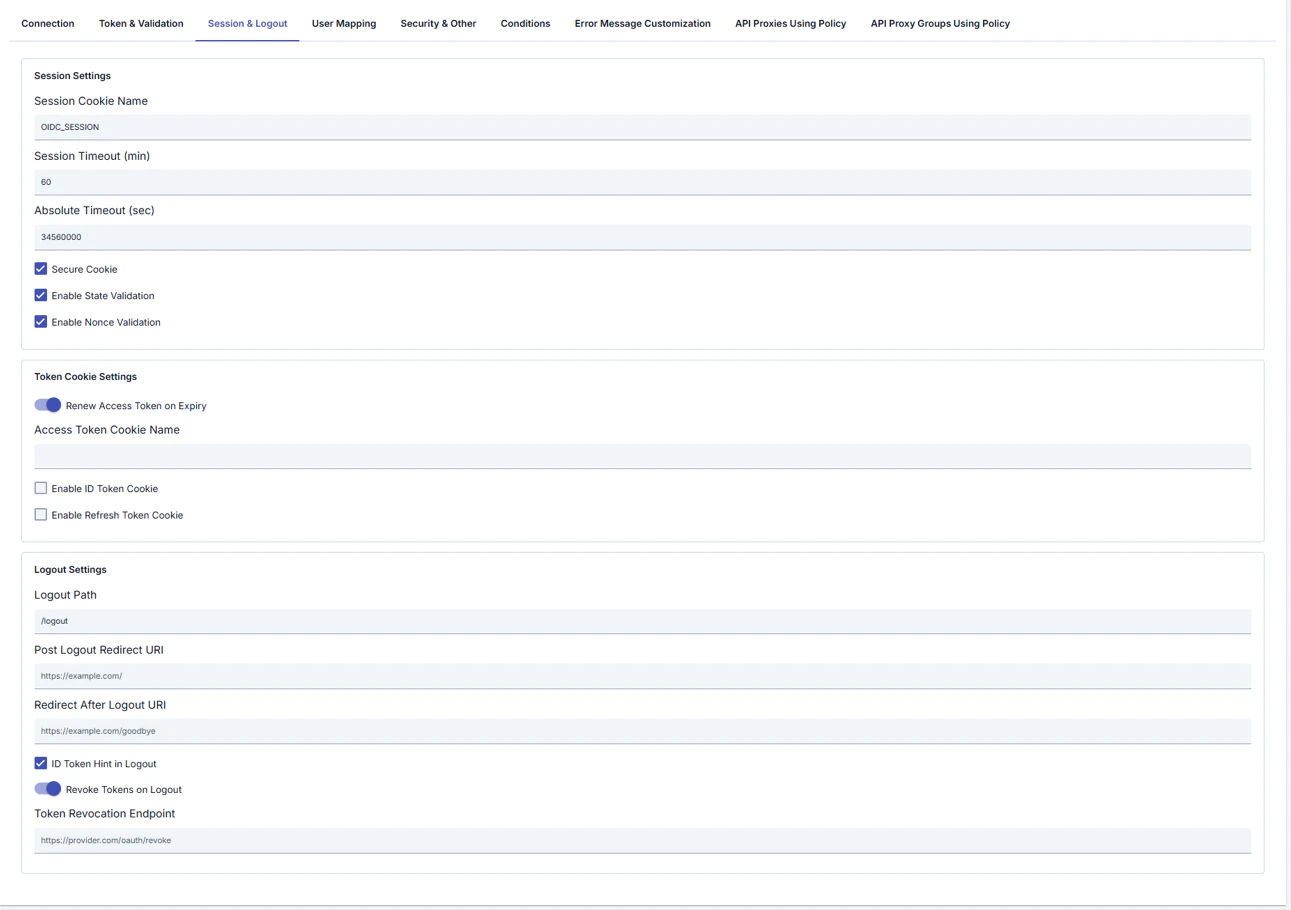Uncheck the Secure Cookie checkbox
This screenshot has height=910, width=1291.
coord(40,268)
